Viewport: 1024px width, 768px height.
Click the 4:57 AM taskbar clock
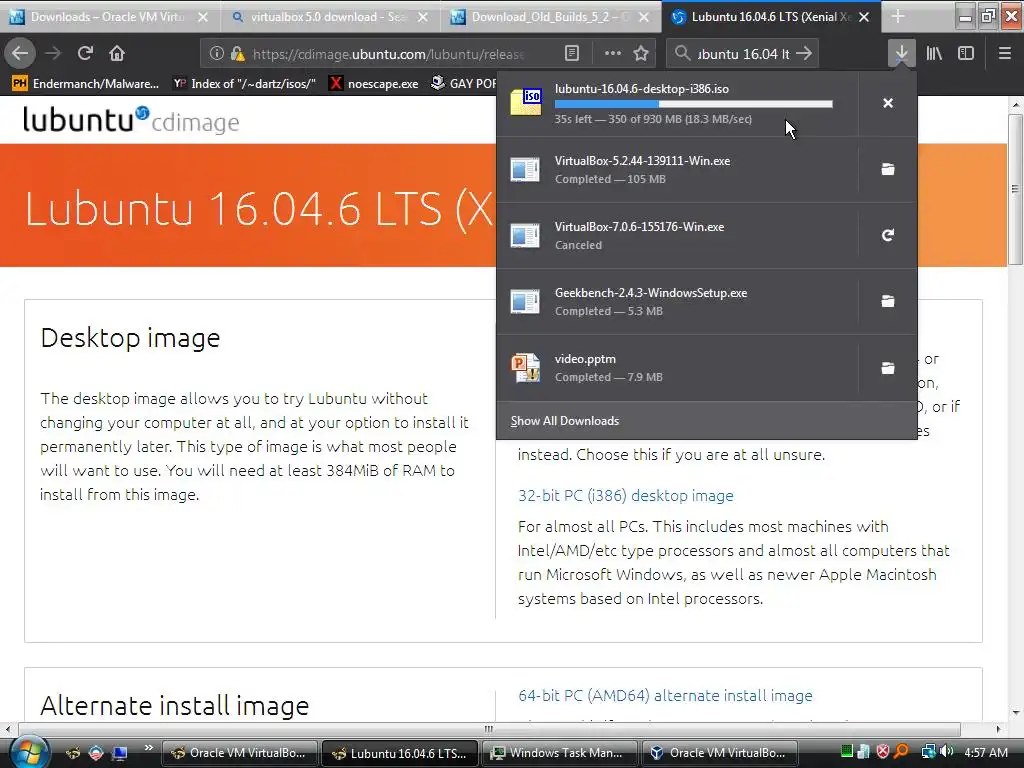pos(985,752)
